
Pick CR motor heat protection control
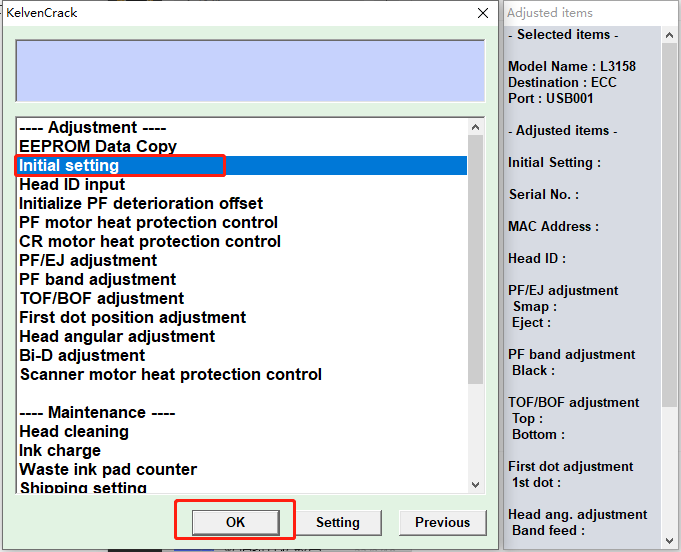(x=150, y=242)
